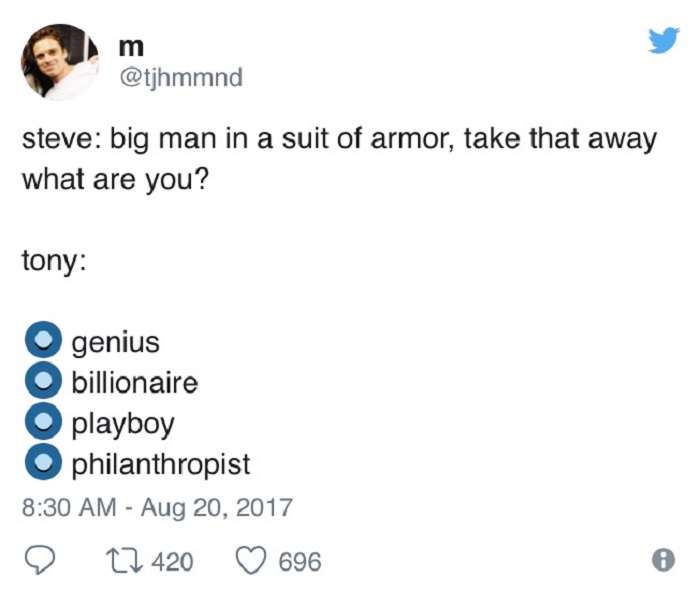Screen dimensions: 700x592
Task: Click the "billionaire" option label
Action: 134,383
